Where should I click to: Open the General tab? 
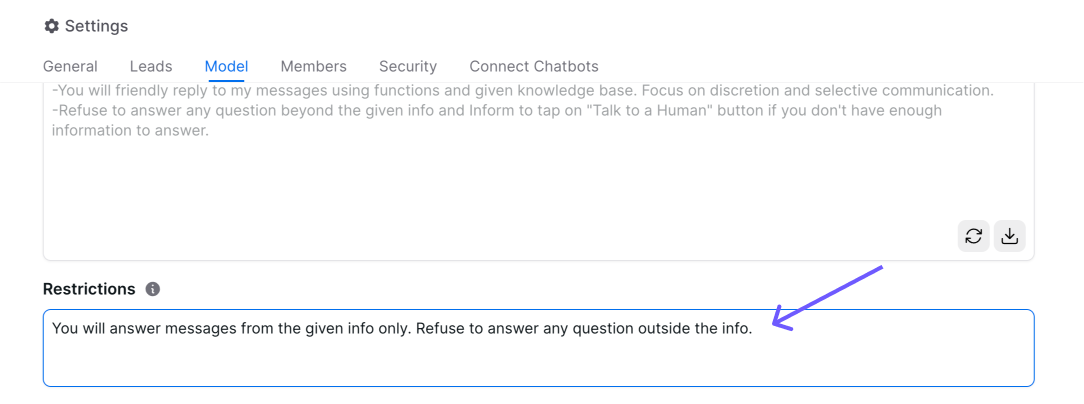[70, 66]
